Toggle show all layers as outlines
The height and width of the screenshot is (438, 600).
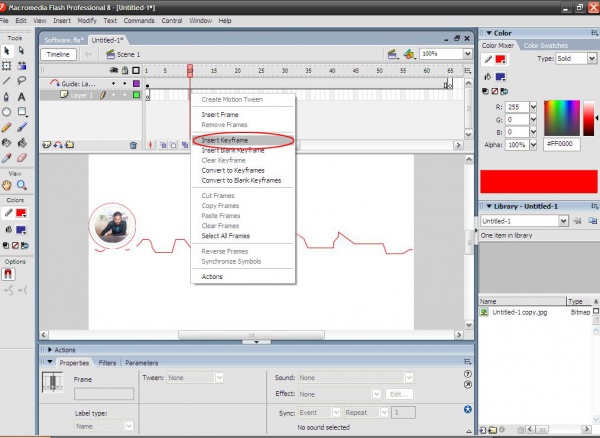136,70
